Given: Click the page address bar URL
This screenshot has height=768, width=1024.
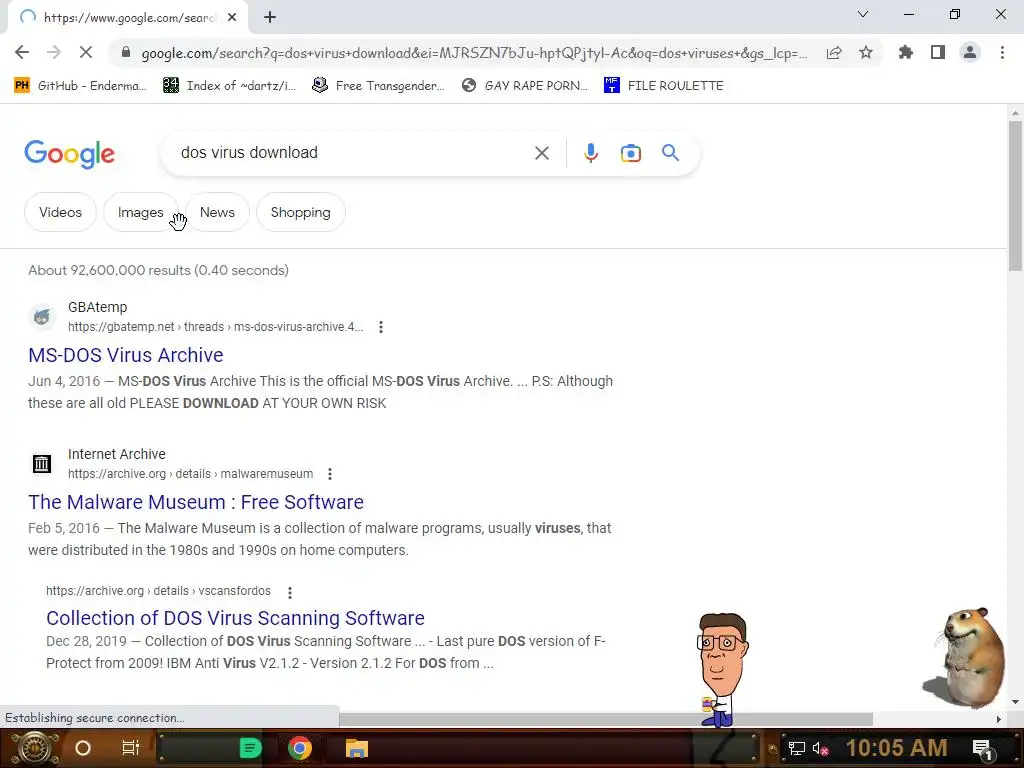Looking at the screenshot, I should (474, 53).
